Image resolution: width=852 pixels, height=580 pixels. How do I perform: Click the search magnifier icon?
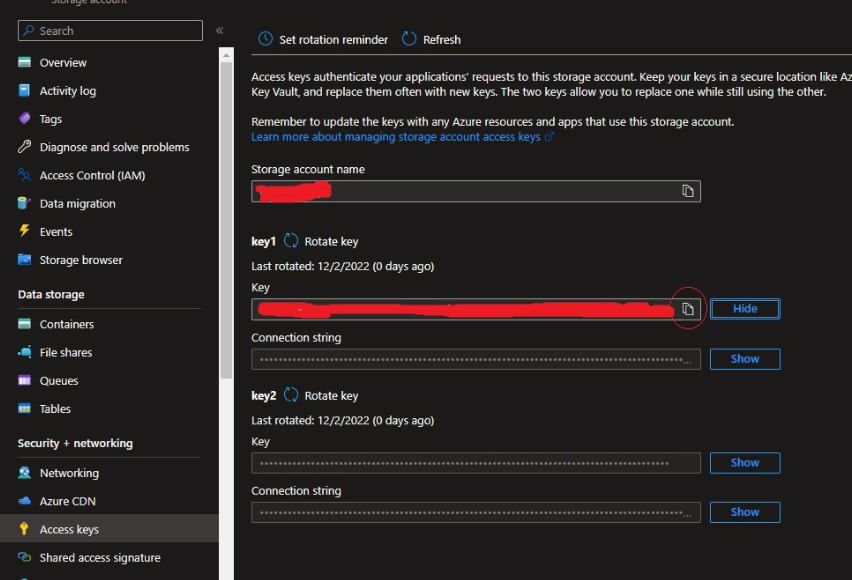(x=29, y=30)
